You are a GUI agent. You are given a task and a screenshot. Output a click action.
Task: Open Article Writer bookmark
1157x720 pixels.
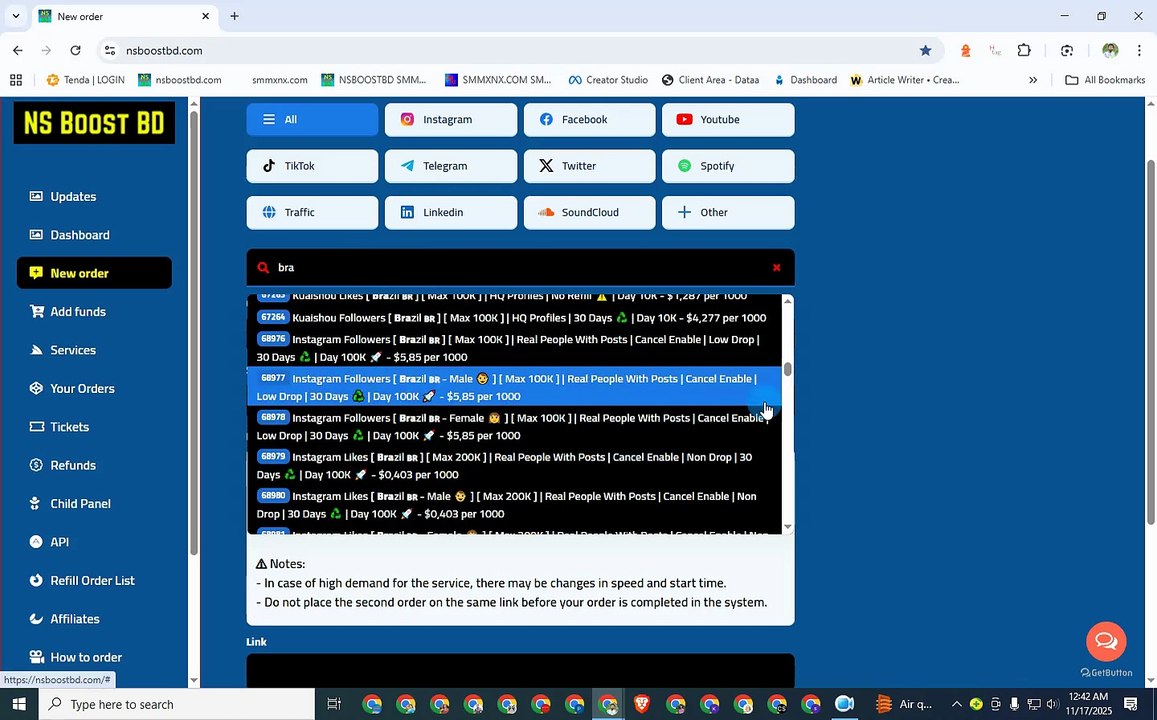point(905,80)
